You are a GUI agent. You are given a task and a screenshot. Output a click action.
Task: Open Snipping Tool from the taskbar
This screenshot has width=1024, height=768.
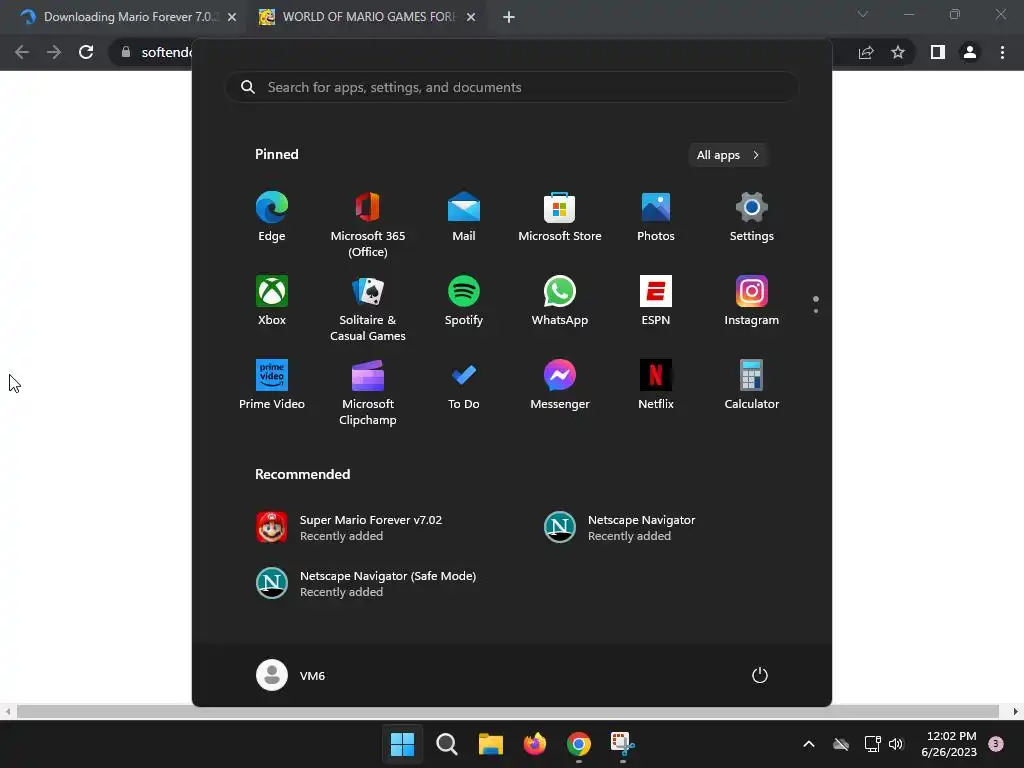pyautogui.click(x=622, y=744)
